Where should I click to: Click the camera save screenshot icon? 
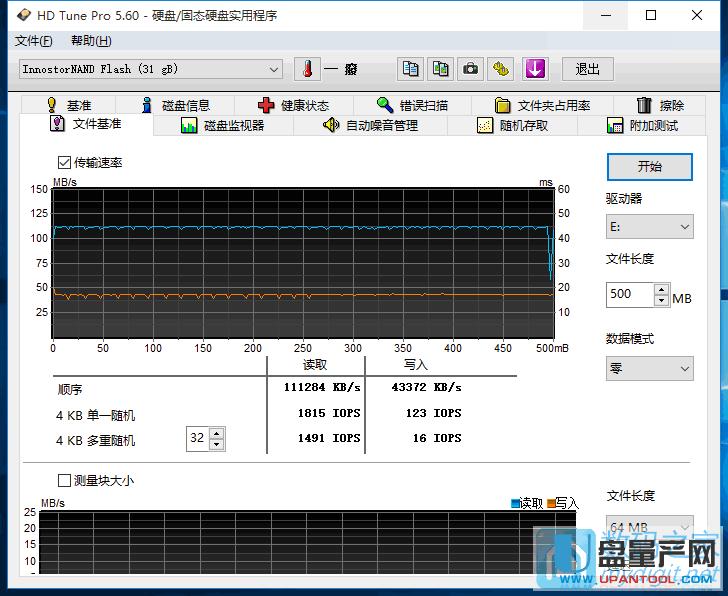pyautogui.click(x=470, y=69)
